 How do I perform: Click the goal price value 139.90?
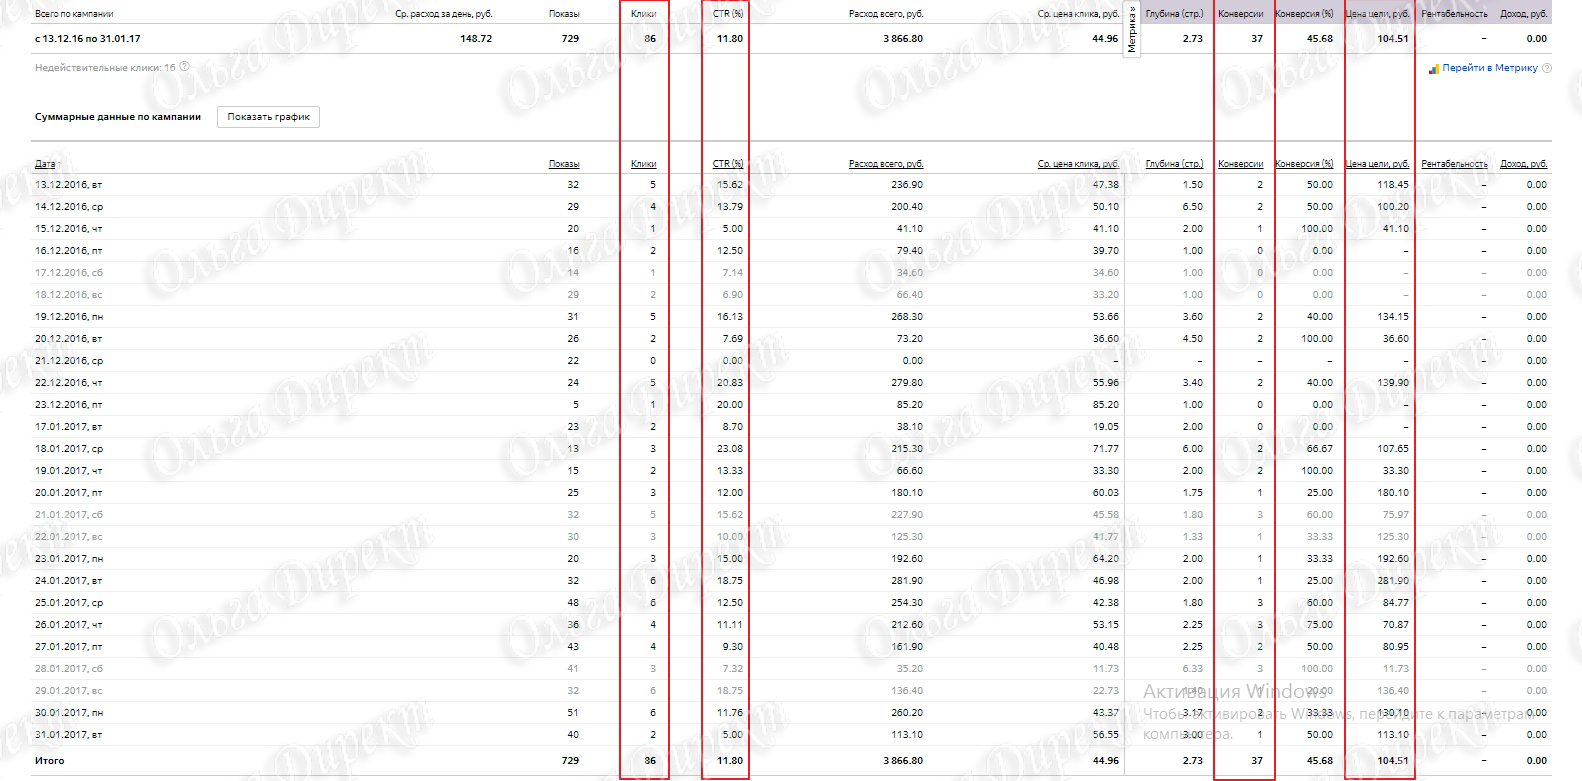(x=1393, y=383)
